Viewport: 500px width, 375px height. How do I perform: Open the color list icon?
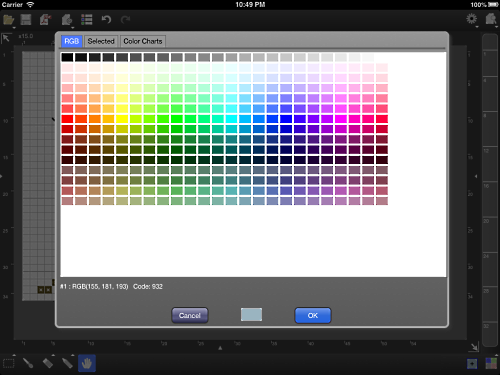click(x=87, y=20)
